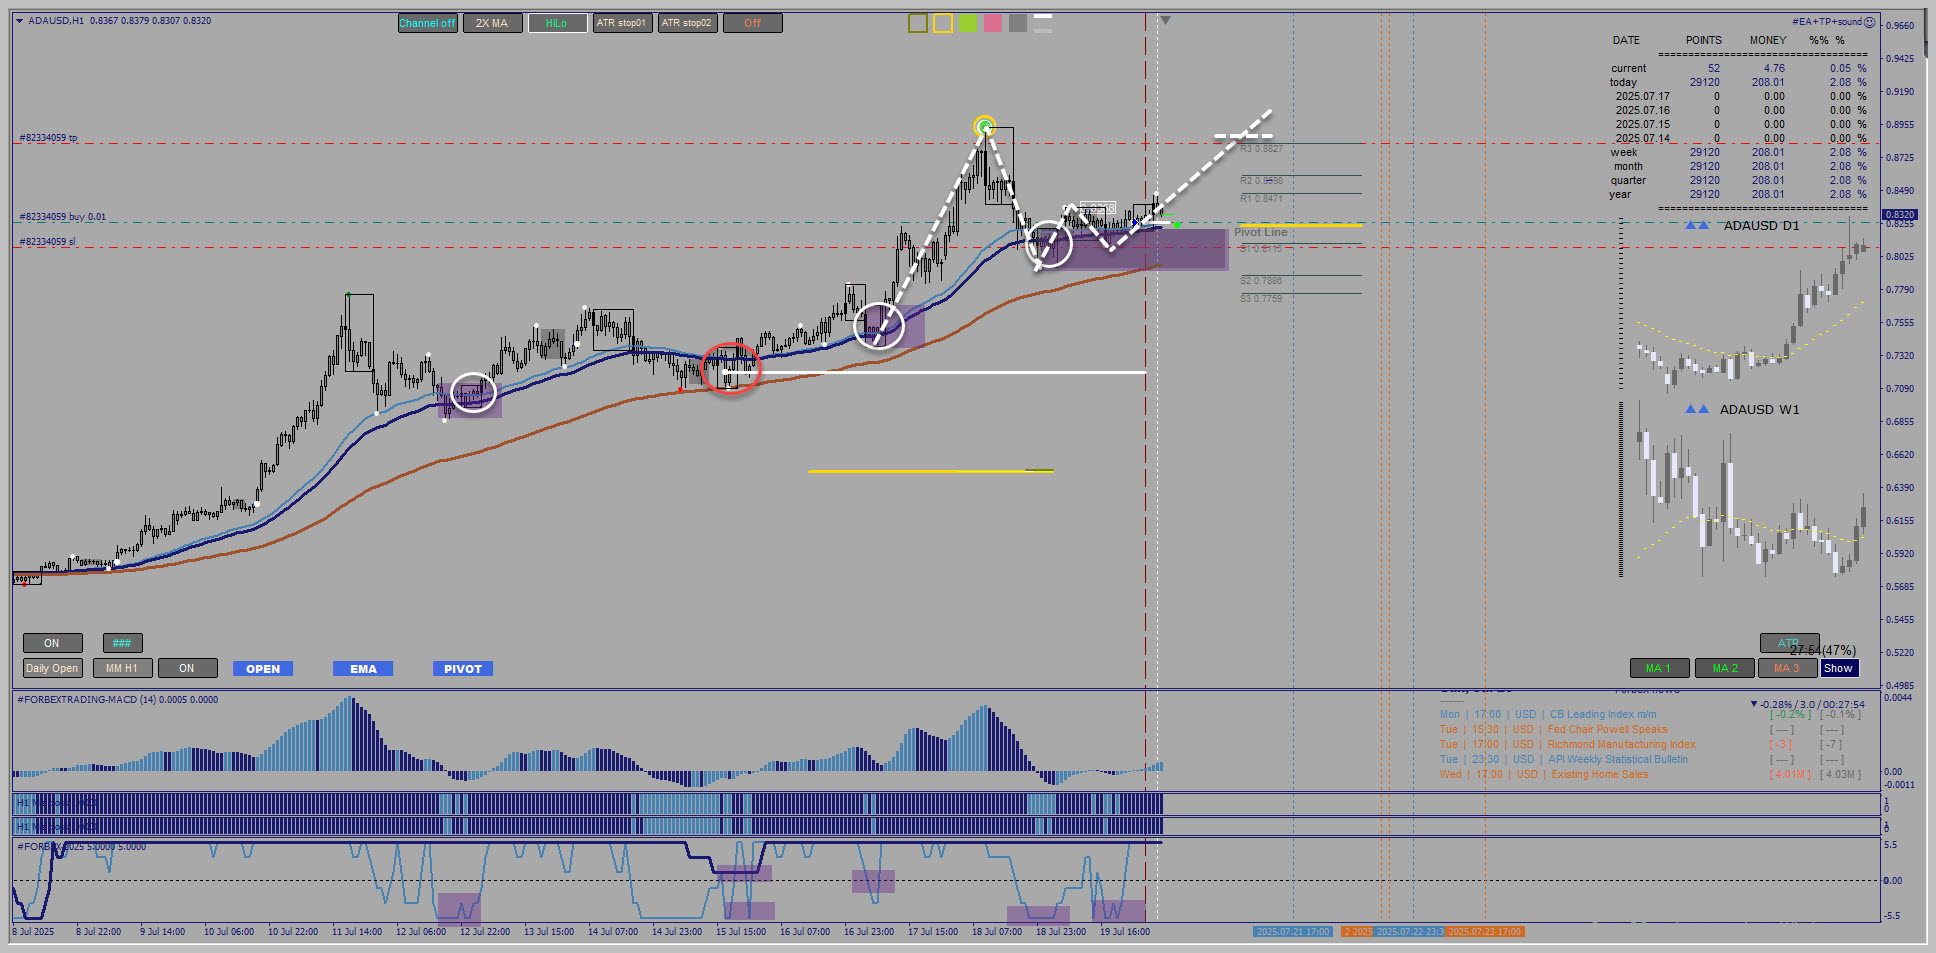
Task: Select the pink filled square swatch
Action: (x=993, y=23)
